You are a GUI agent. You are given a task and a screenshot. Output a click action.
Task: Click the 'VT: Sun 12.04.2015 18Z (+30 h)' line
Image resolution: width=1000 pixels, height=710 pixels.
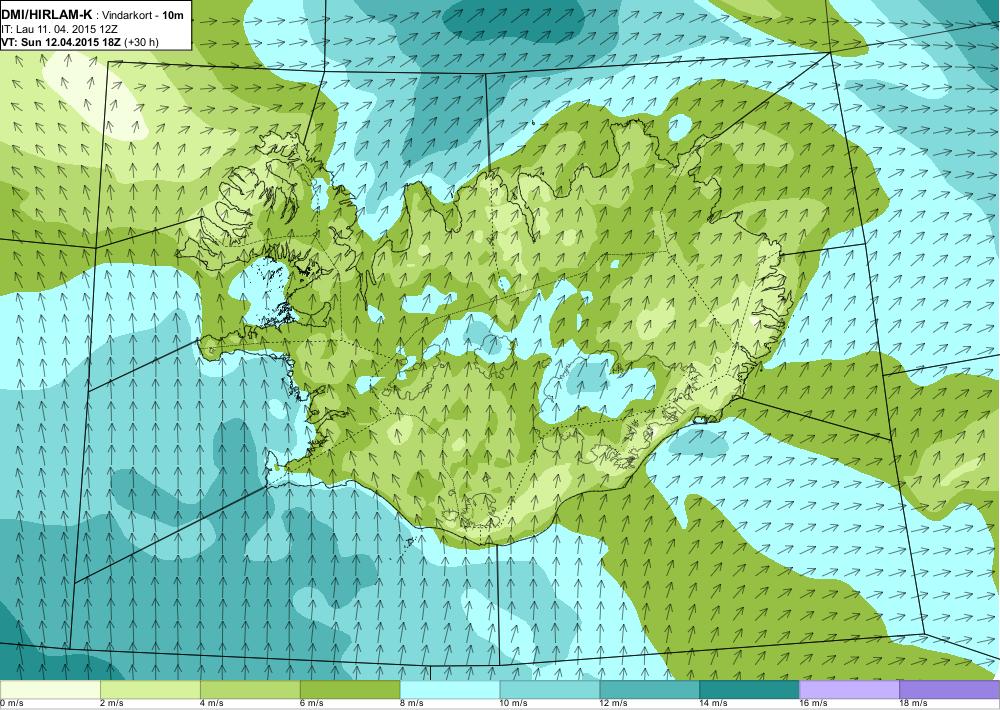point(80,42)
